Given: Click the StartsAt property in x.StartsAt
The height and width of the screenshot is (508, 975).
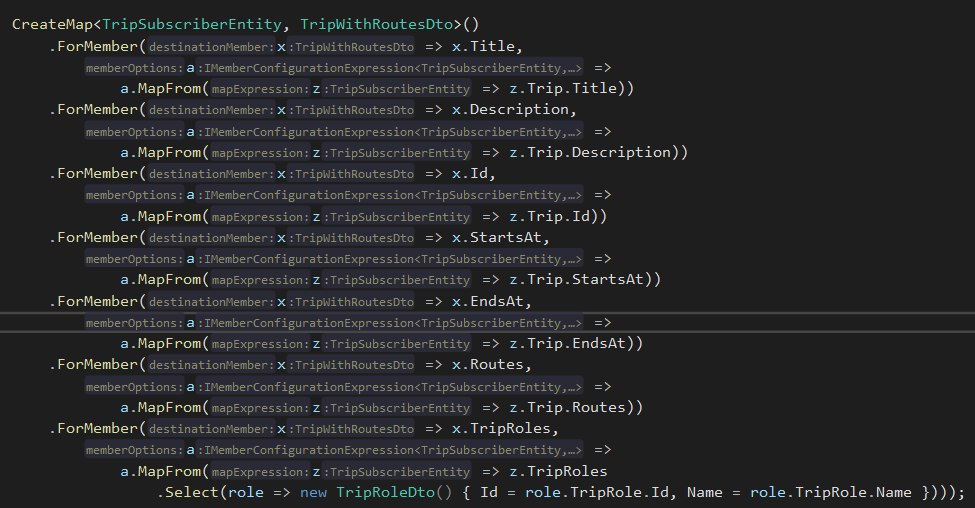Looking at the screenshot, I should click(x=506, y=238).
